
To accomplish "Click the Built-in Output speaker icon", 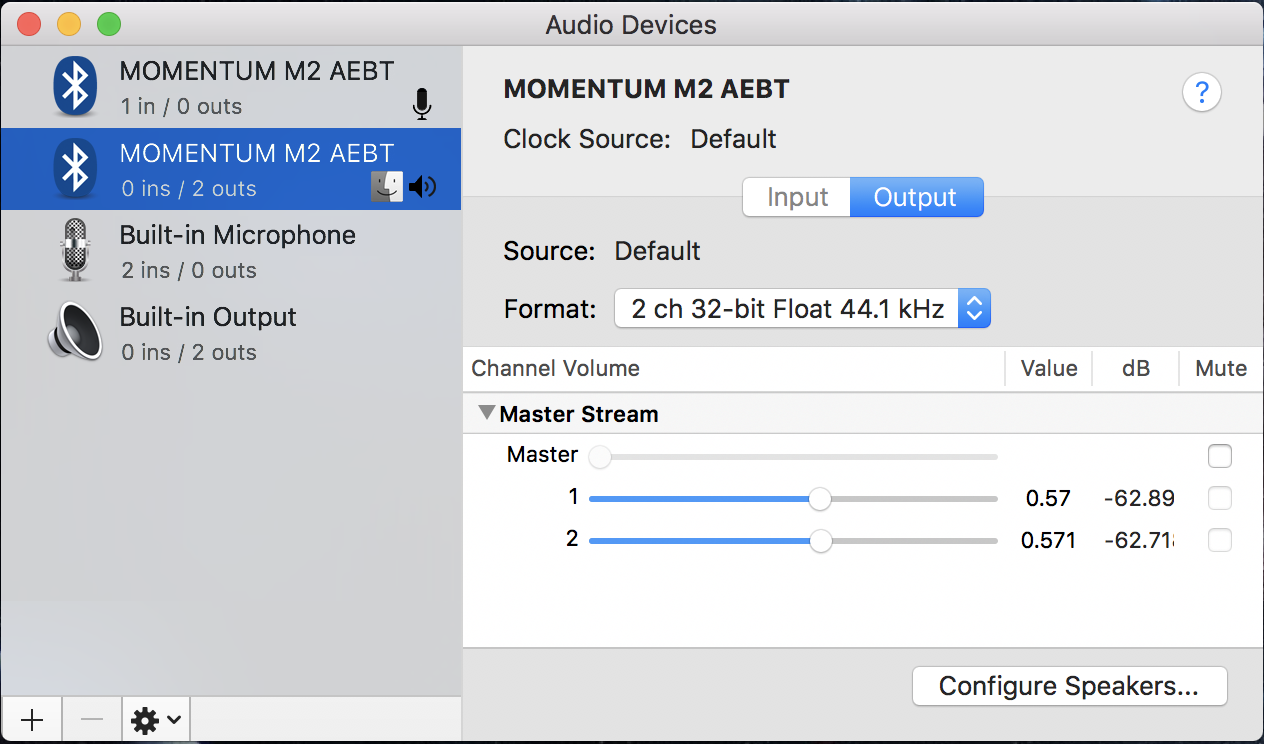I will (x=75, y=332).
